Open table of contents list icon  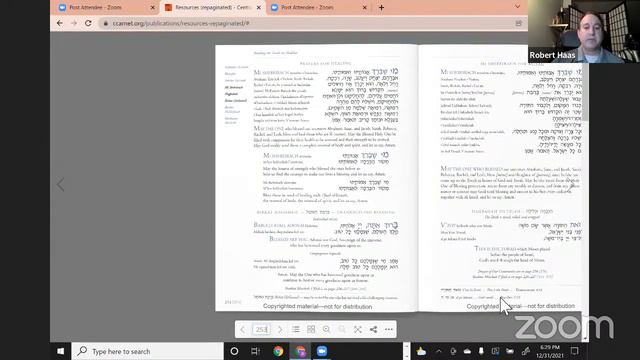[296, 329]
